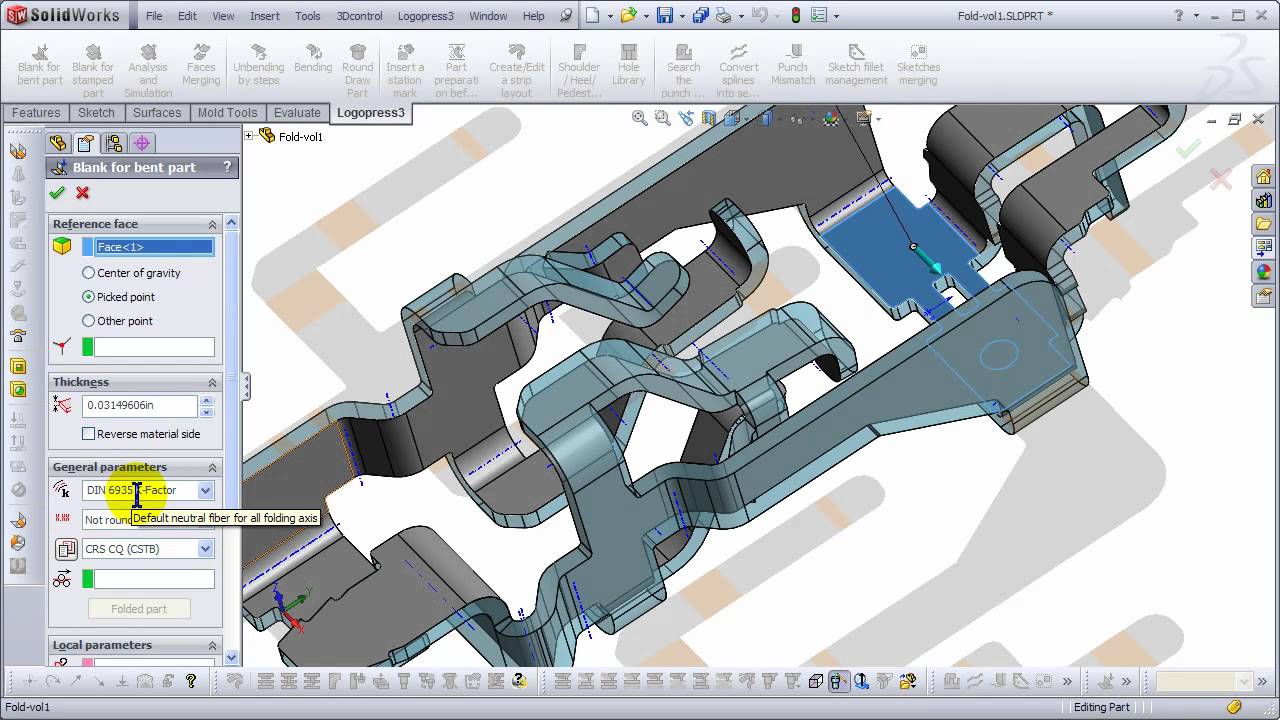Open the Insert menu
The width and height of the screenshot is (1280, 720).
(265, 16)
